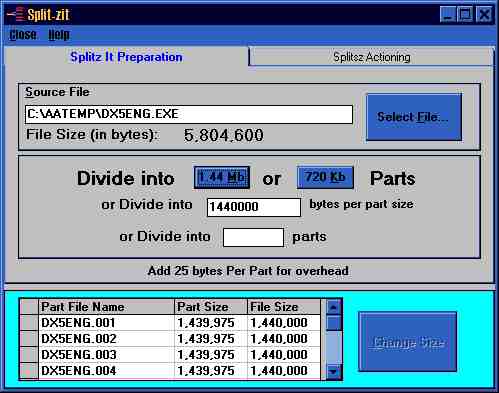
Task: Click the parts list scroll up arrow
Action: (x=334, y=307)
